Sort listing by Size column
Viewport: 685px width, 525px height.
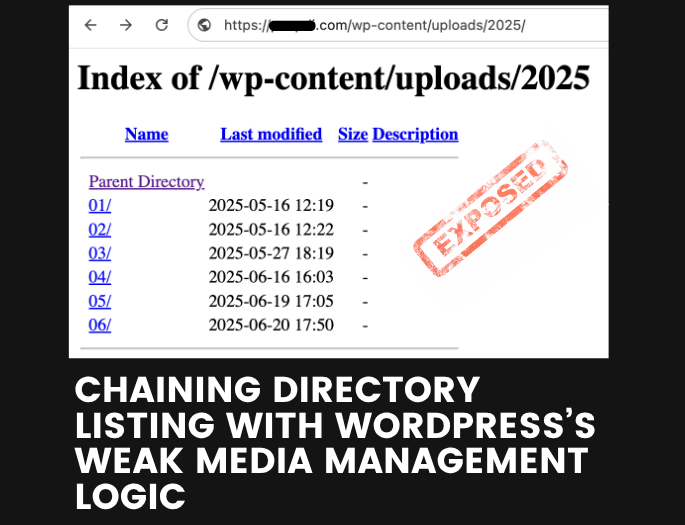tap(353, 134)
